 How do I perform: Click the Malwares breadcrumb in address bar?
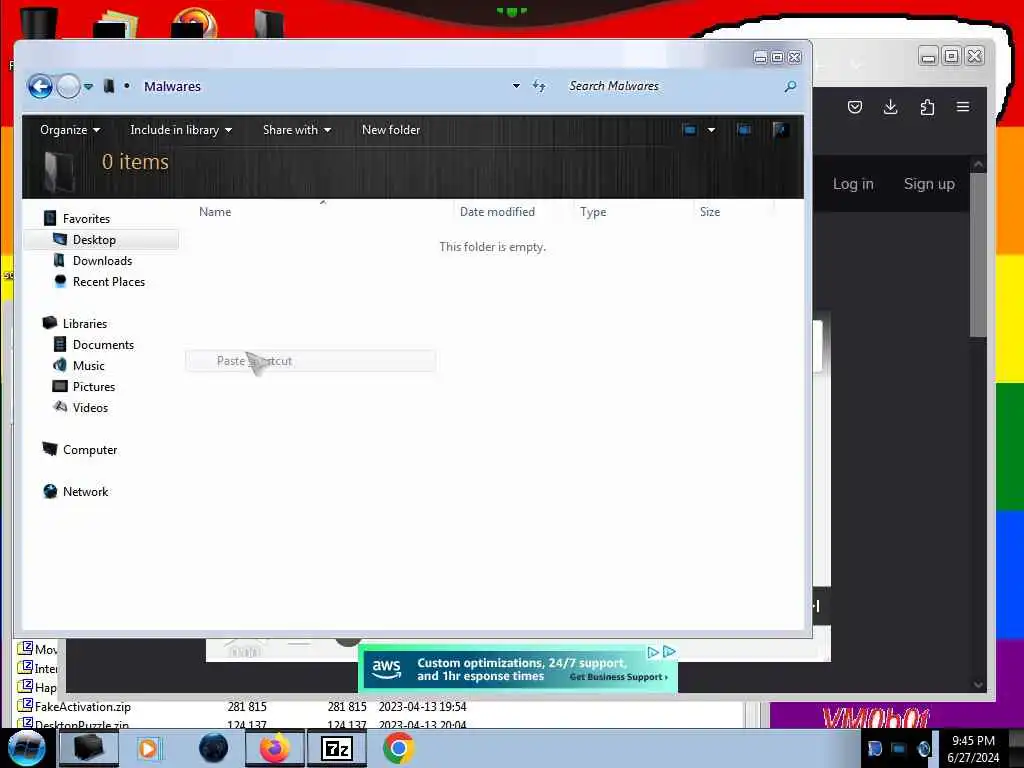pyautogui.click(x=172, y=86)
